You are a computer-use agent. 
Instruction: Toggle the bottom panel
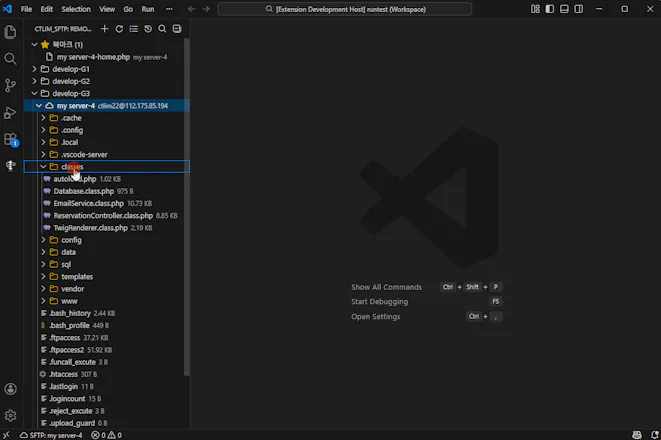point(564,9)
